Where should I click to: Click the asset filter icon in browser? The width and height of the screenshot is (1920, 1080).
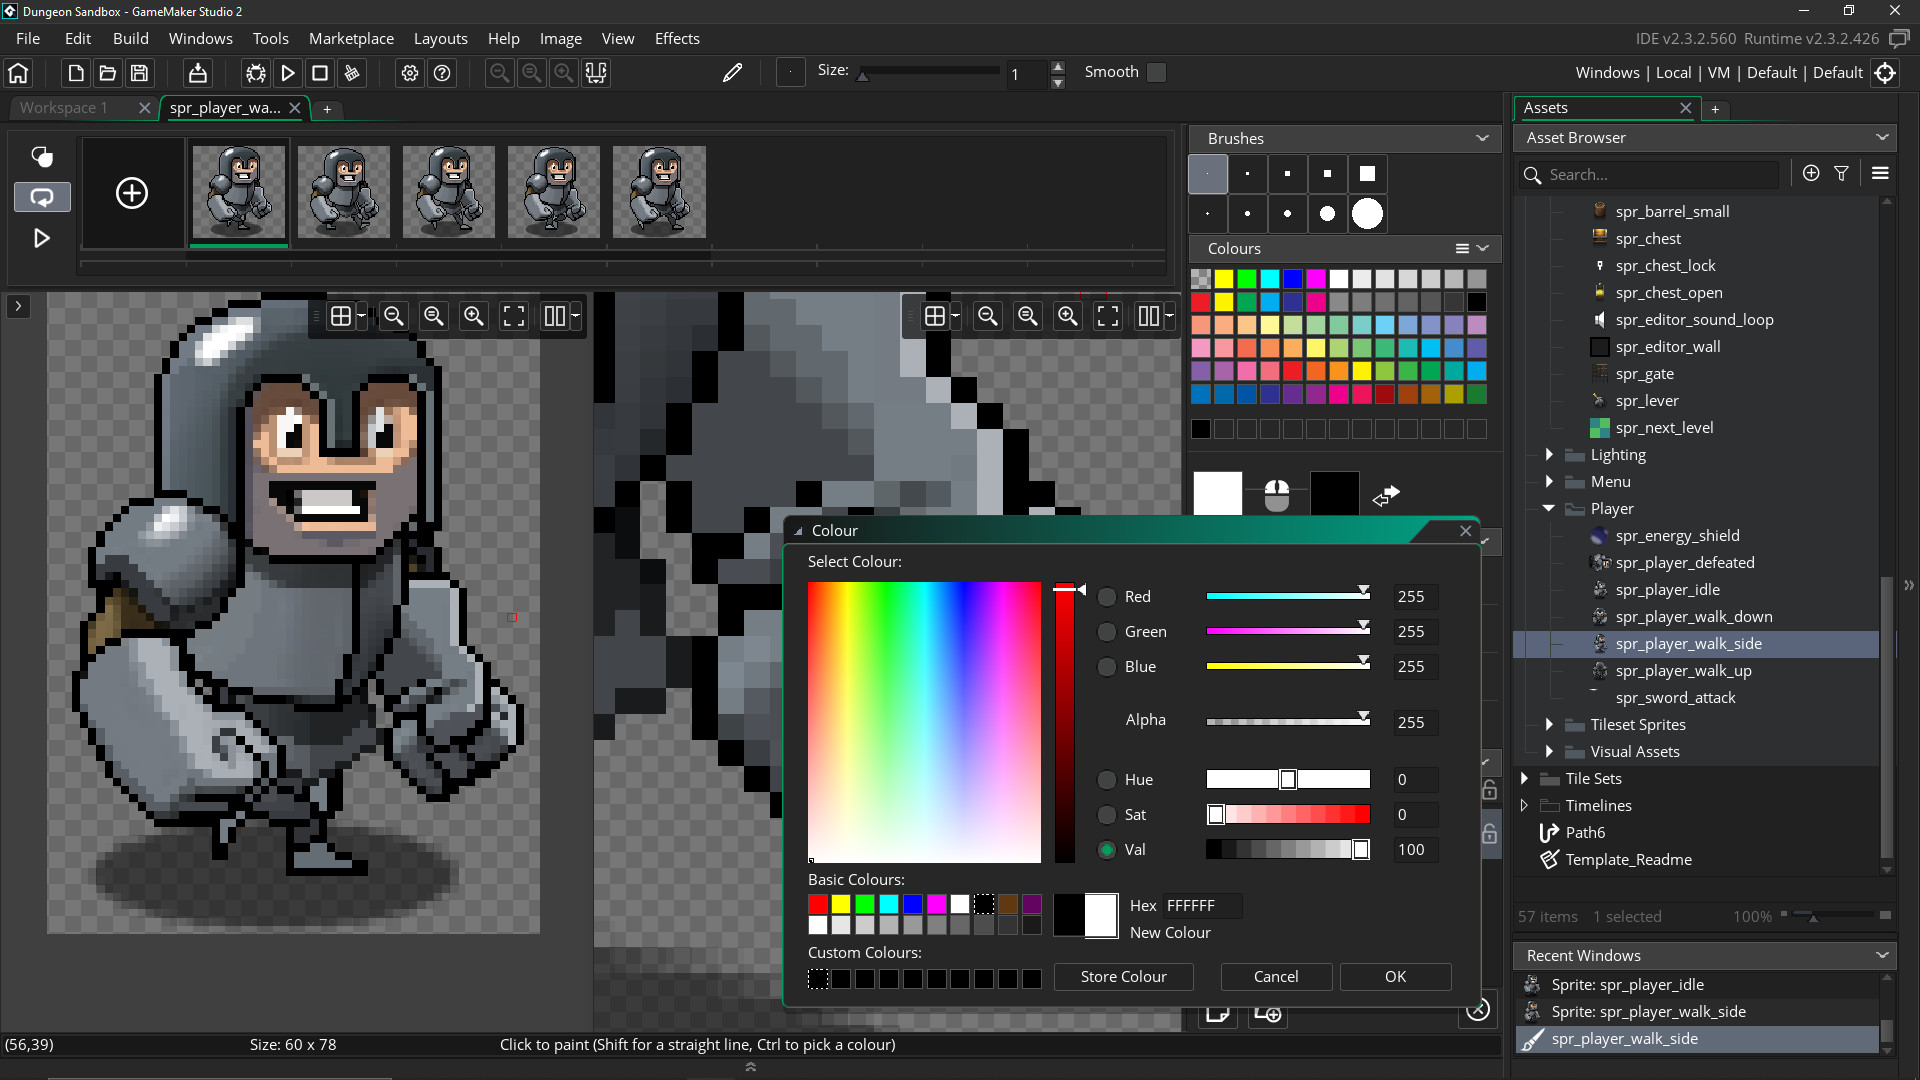(x=1842, y=173)
